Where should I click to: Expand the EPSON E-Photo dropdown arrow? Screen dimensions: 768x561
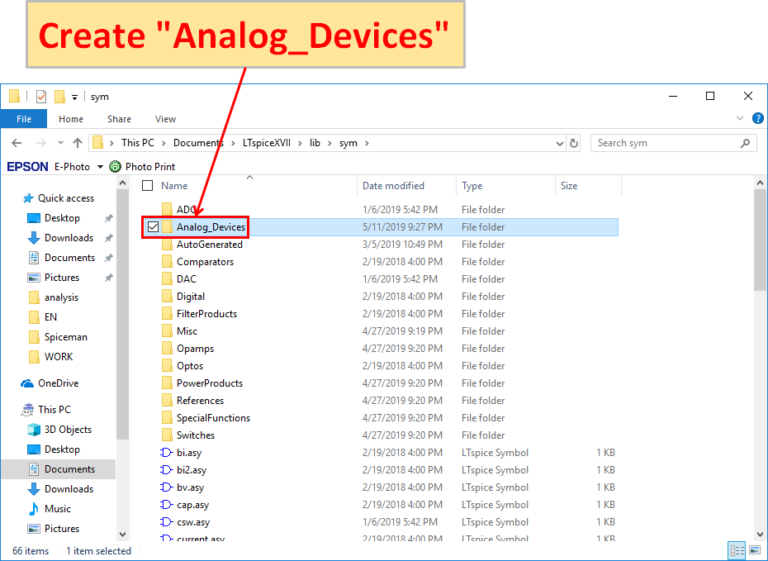[100, 167]
